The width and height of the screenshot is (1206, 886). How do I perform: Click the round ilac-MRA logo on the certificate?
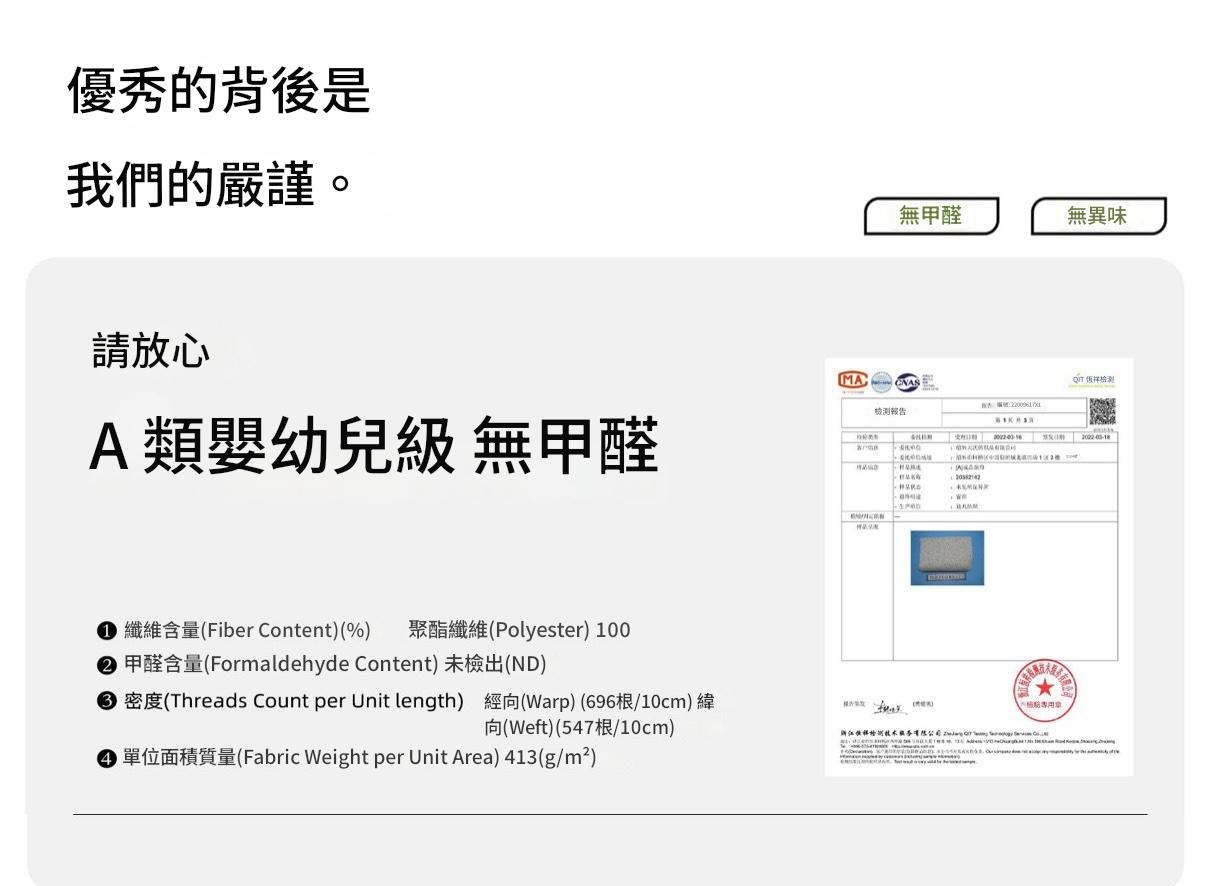coord(880,381)
